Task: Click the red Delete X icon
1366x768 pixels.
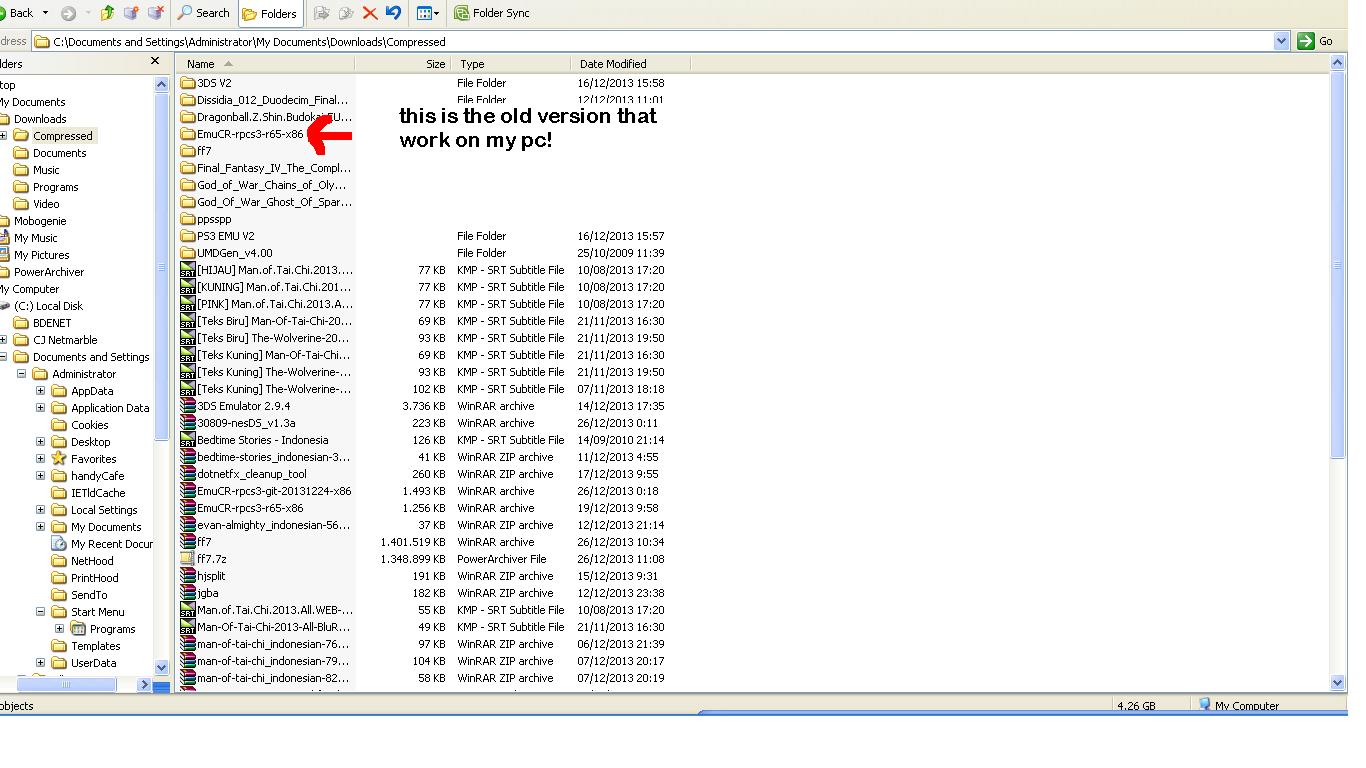Action: (370, 13)
